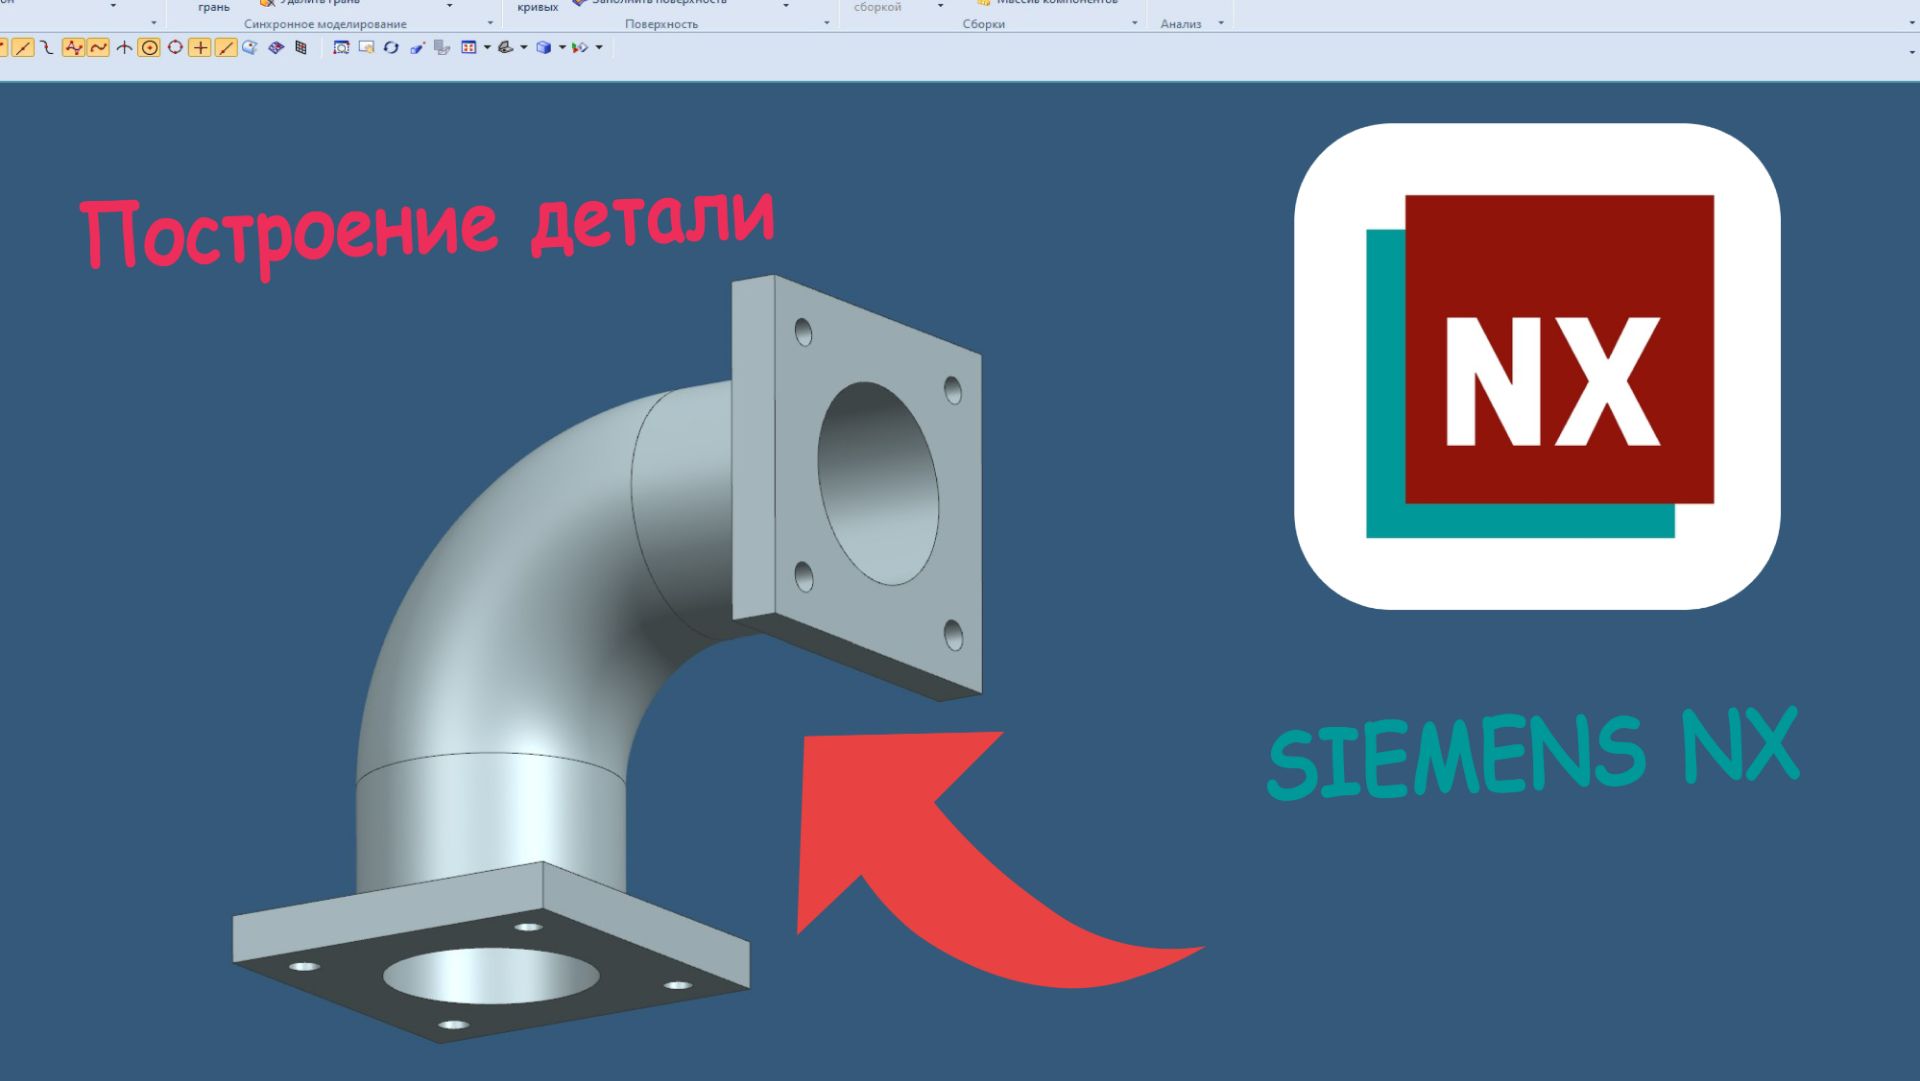Open the Анализ group dropdown
Viewport: 1920px width, 1081px height.
point(1221,23)
